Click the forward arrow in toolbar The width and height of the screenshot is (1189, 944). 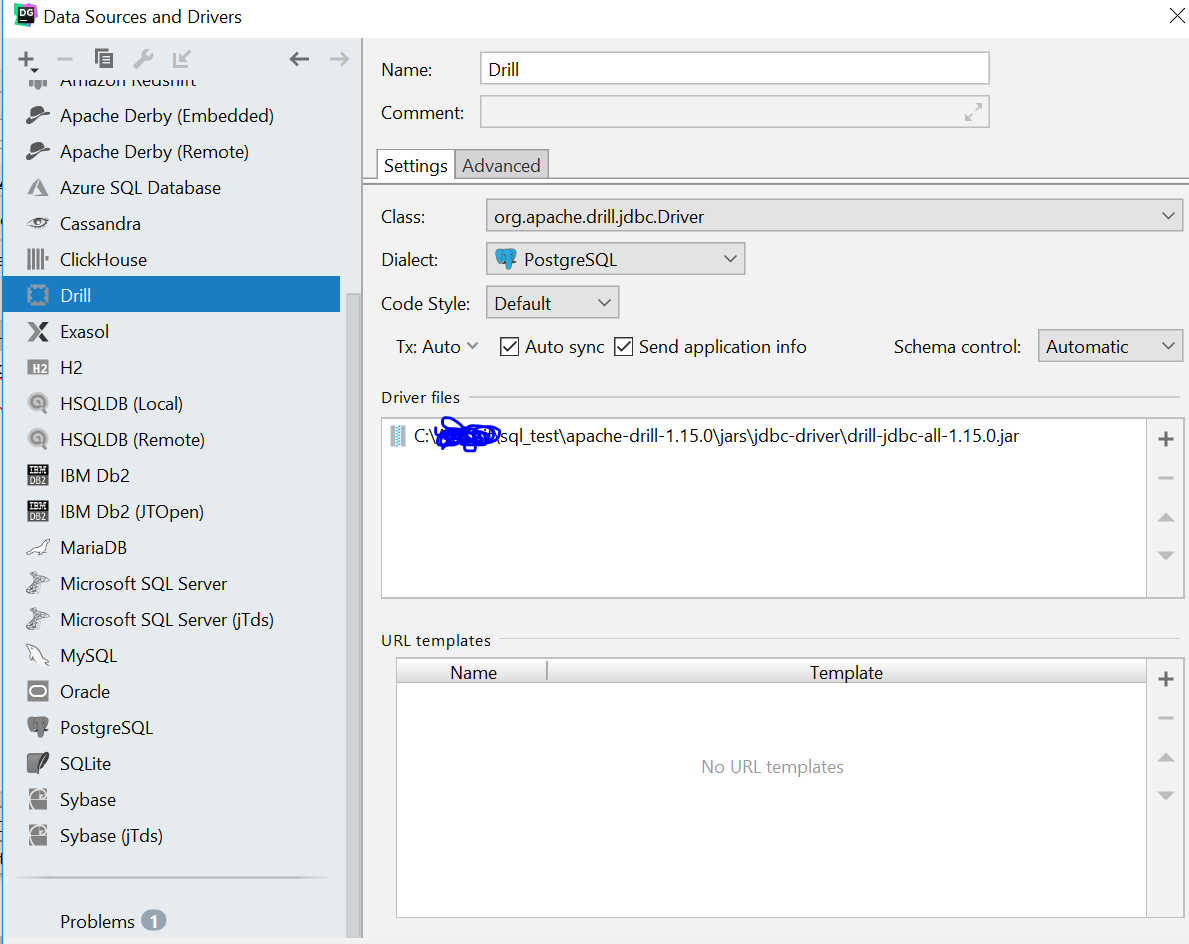339,58
